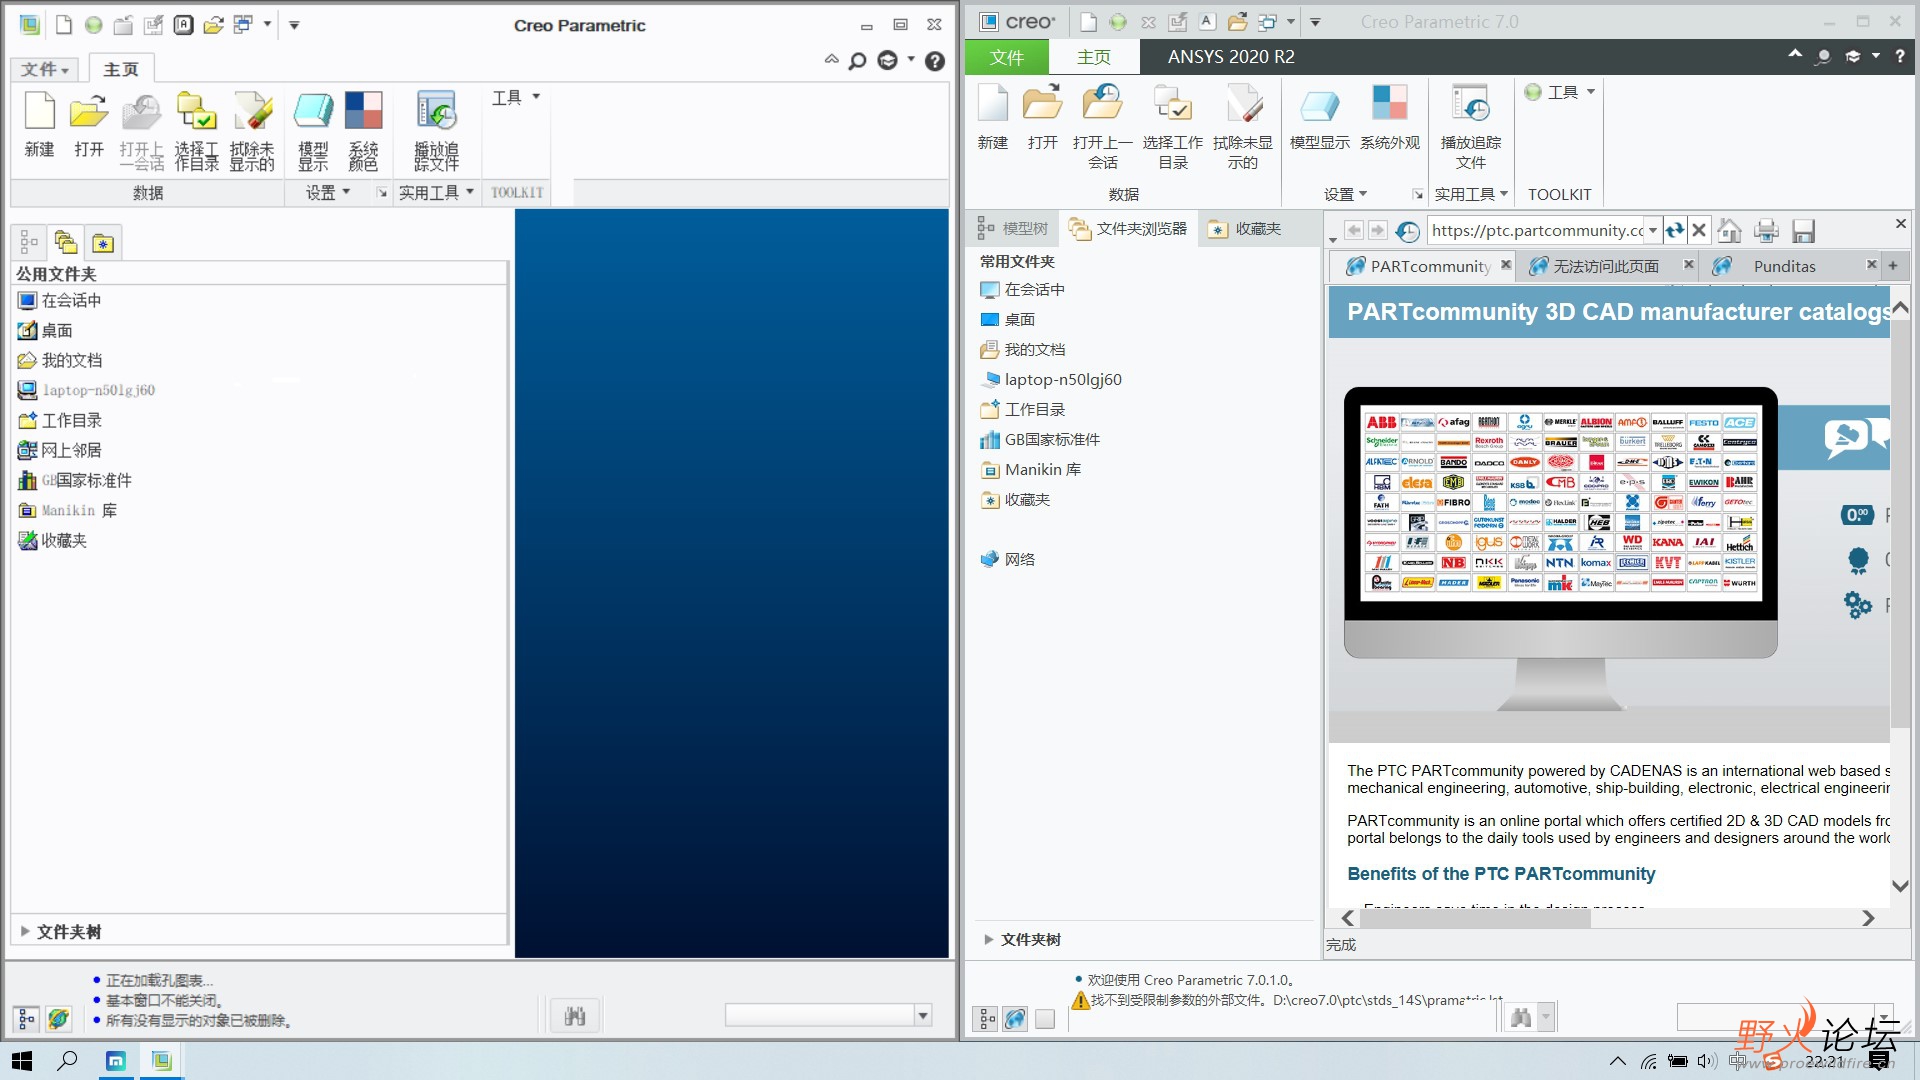Click 播放追踪文件 in Creo 7.0 ribbon

(1471, 126)
